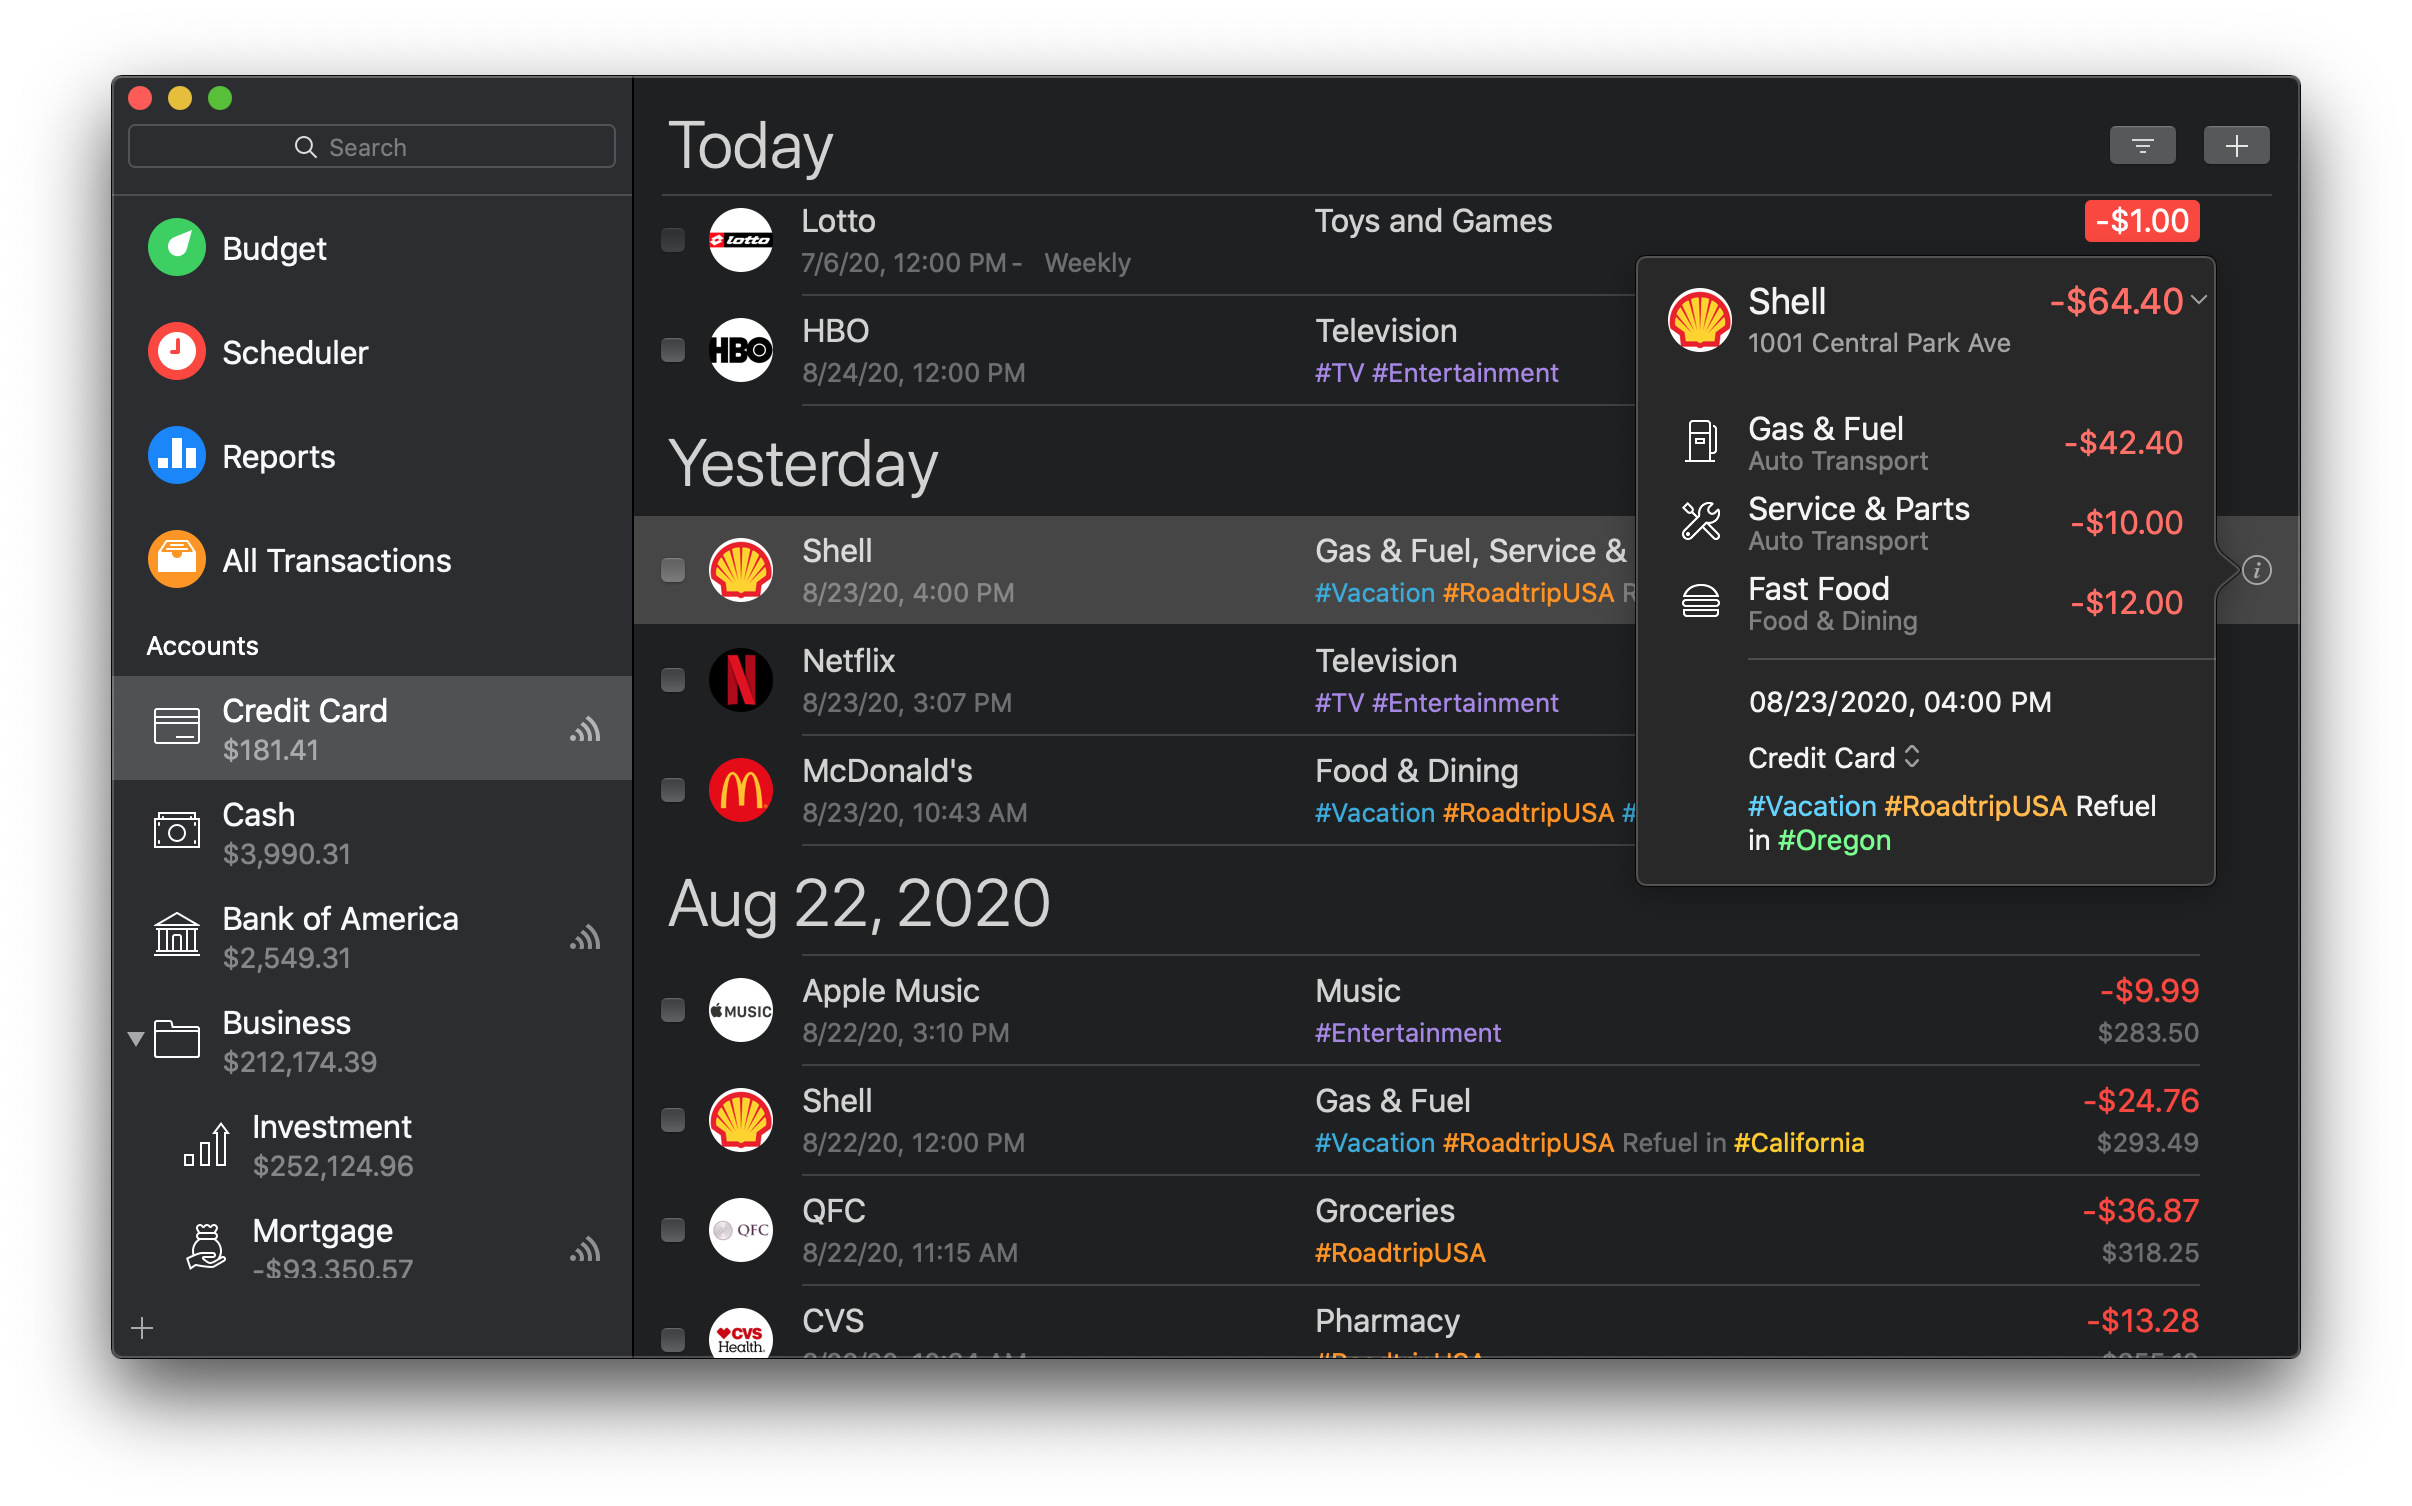Click the add account plus icon
The width and height of the screenshot is (2412, 1506).
pyautogui.click(x=142, y=1328)
